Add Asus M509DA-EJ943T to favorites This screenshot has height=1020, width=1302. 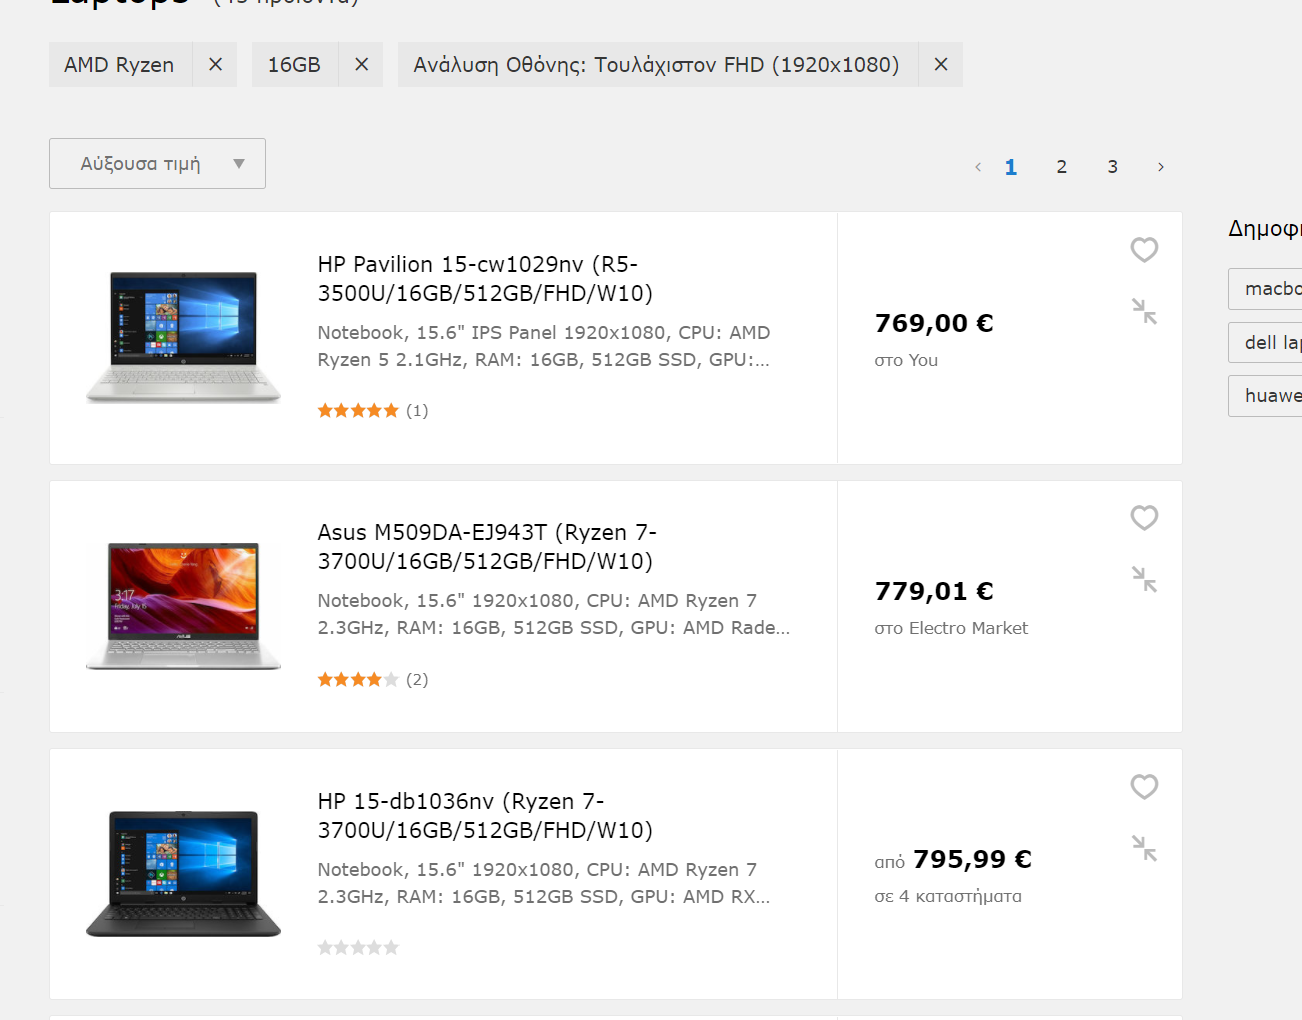[x=1144, y=517]
